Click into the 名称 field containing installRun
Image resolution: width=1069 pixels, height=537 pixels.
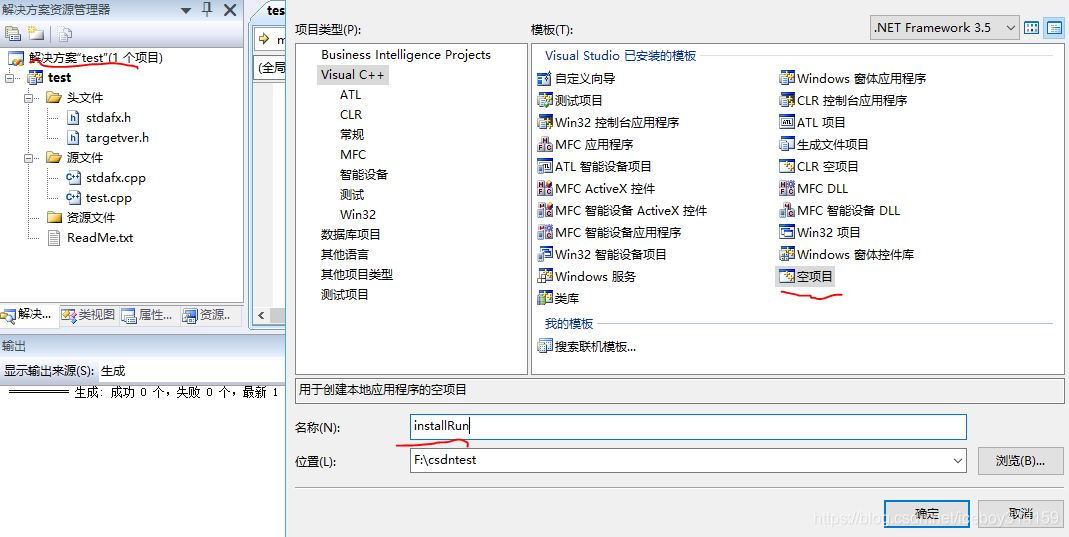coord(688,427)
